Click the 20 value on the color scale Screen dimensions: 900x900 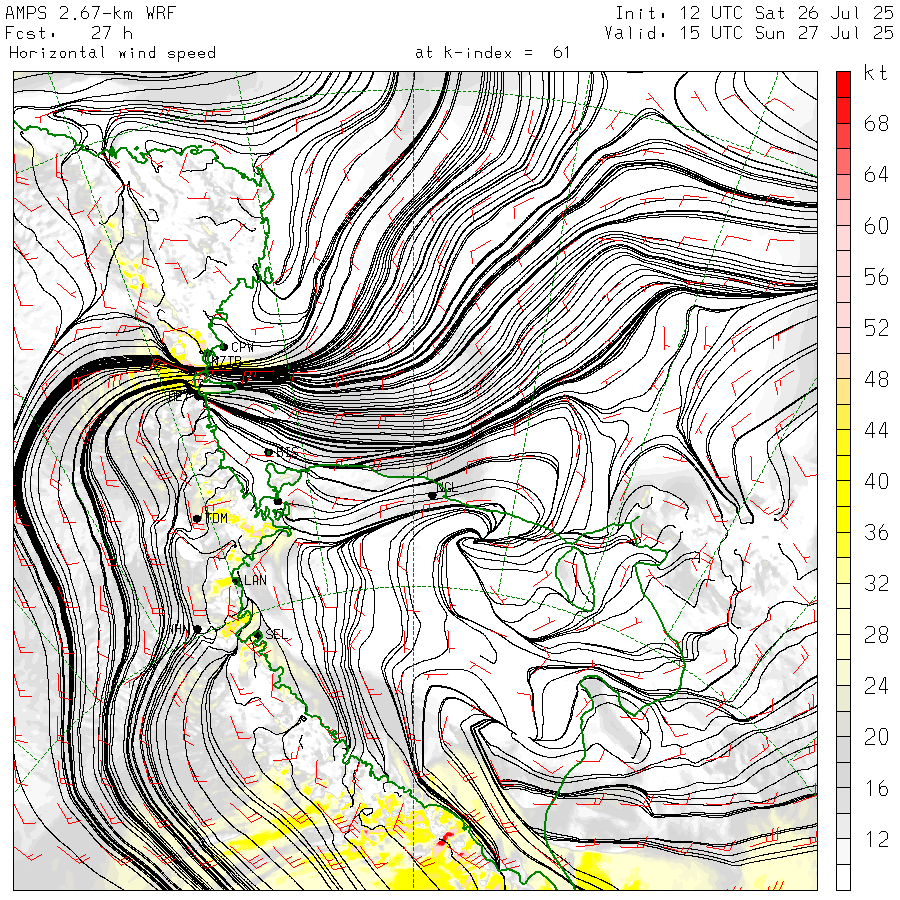pyautogui.click(x=876, y=737)
